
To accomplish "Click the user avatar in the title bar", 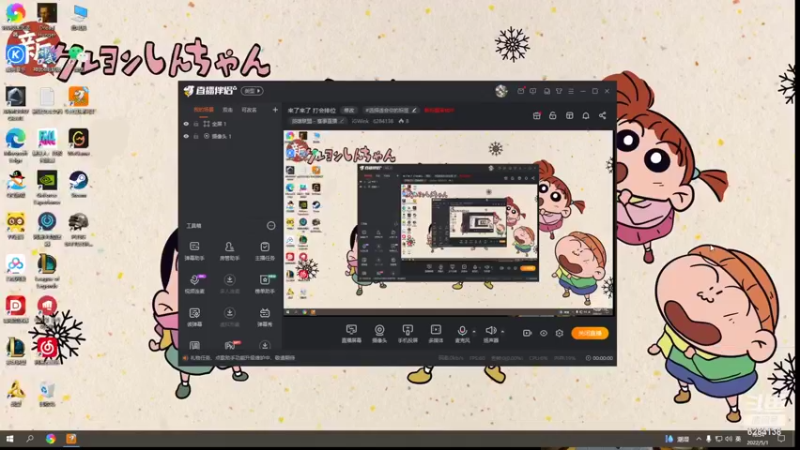I will click(x=501, y=91).
